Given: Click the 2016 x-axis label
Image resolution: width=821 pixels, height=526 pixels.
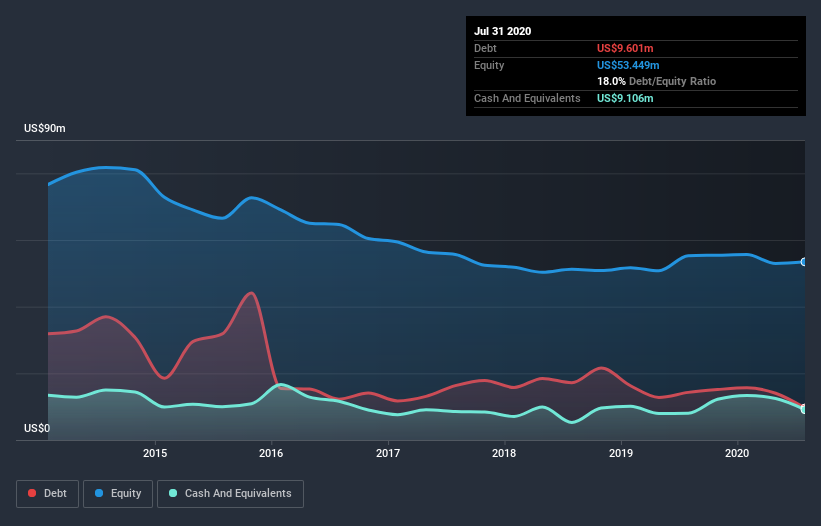Looking at the screenshot, I should click(271, 453).
